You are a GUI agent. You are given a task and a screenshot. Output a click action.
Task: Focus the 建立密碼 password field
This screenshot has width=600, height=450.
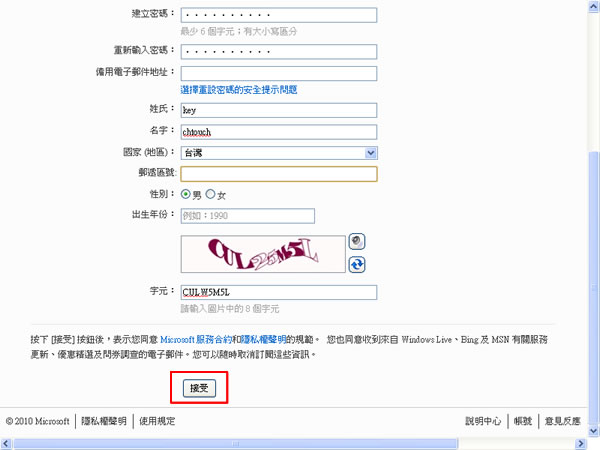pos(279,15)
